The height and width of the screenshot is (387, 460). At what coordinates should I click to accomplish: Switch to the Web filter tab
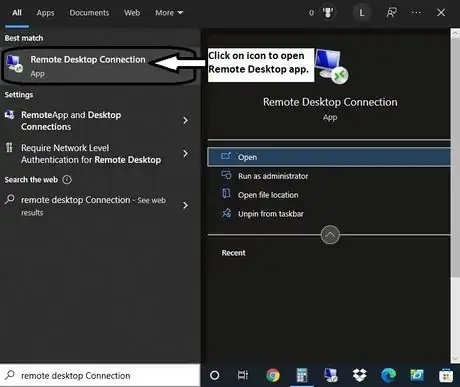[x=132, y=13]
